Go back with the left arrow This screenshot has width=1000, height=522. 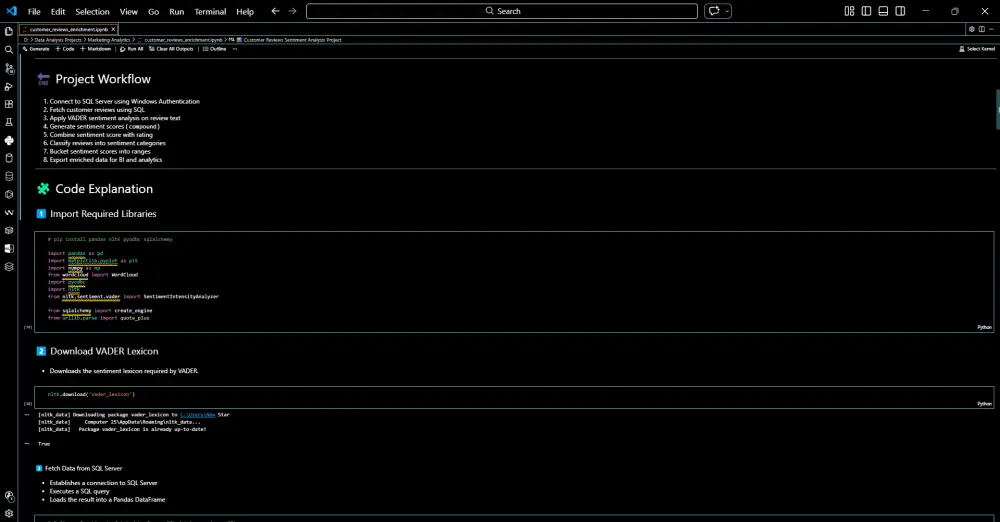275,11
